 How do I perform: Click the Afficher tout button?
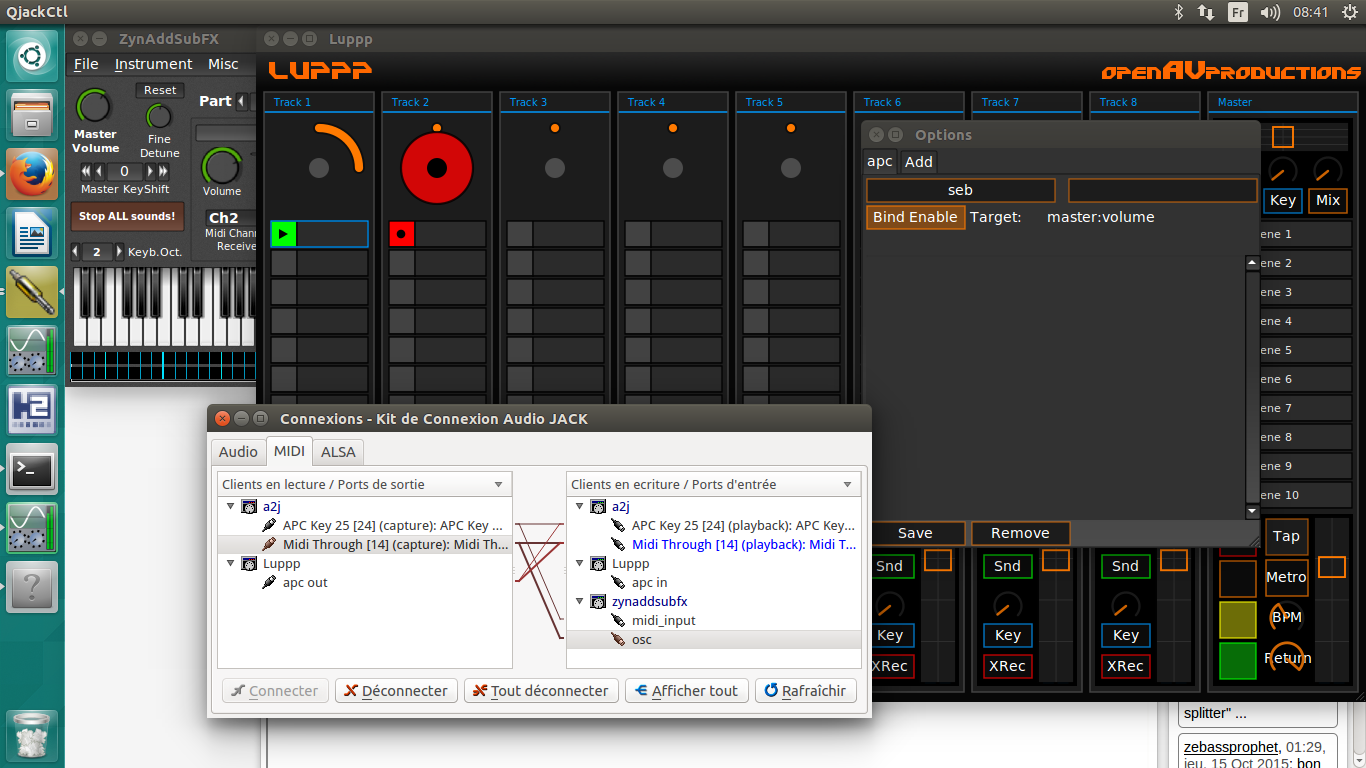pyautogui.click(x=687, y=691)
